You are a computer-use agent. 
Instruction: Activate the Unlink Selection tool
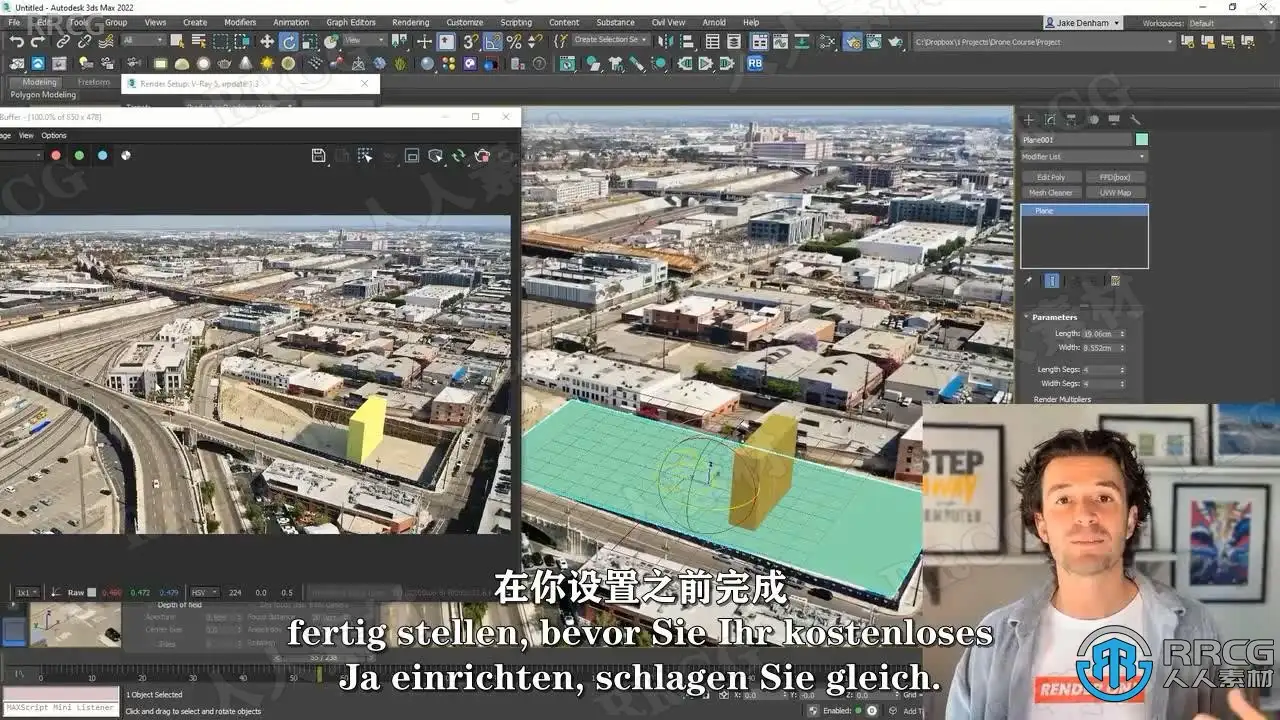pyautogui.click(x=84, y=42)
